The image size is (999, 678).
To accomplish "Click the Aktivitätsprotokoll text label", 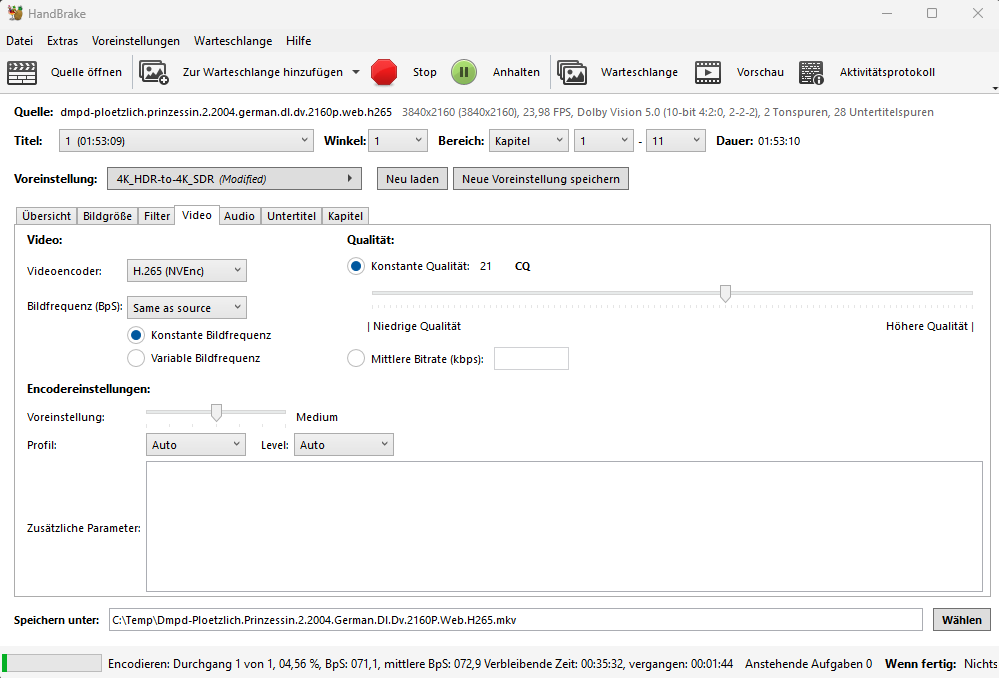I will coord(887,72).
